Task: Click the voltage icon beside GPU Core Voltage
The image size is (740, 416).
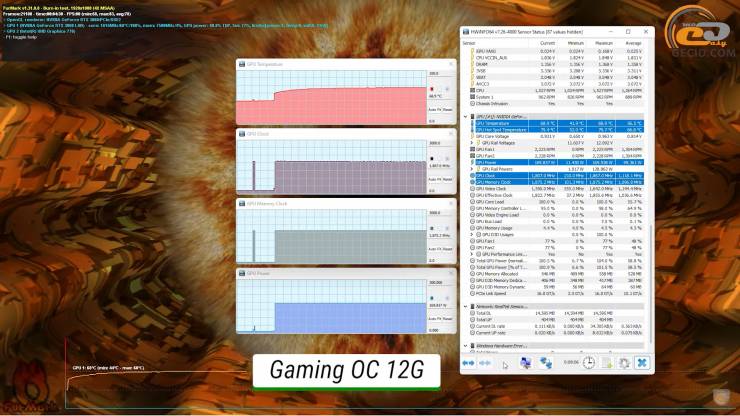Action: (472, 136)
